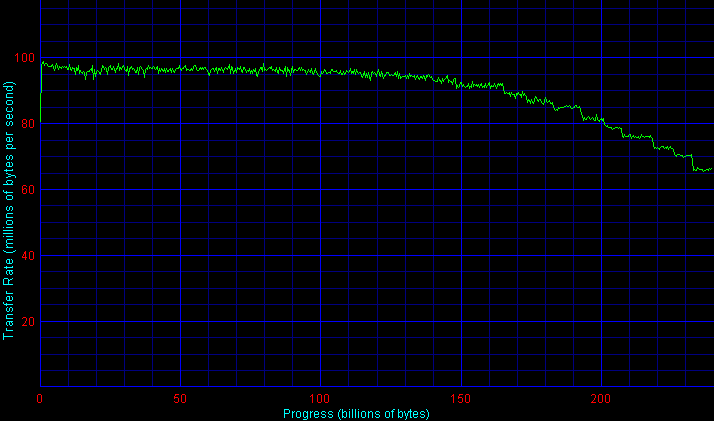Viewport: 714px width, 421px height.
Task: Click the 'Progress (billions of bytes)' axis title
Action: [x=357, y=414]
